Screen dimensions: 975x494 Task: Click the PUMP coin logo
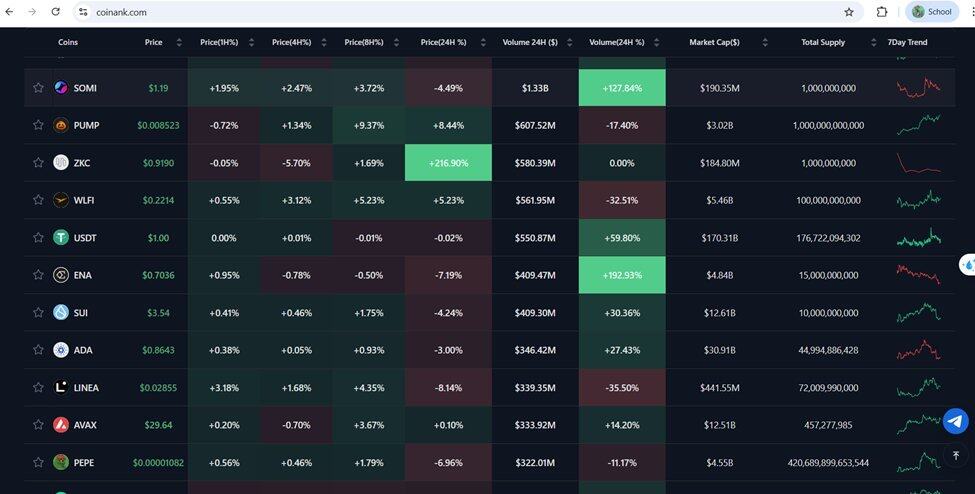tap(61, 125)
